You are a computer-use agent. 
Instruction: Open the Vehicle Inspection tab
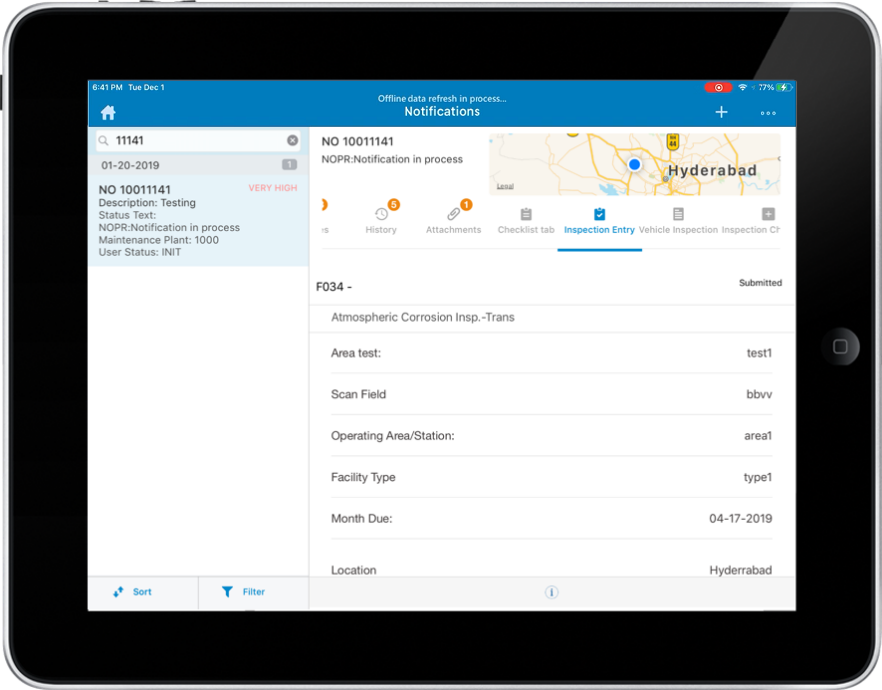click(x=679, y=219)
